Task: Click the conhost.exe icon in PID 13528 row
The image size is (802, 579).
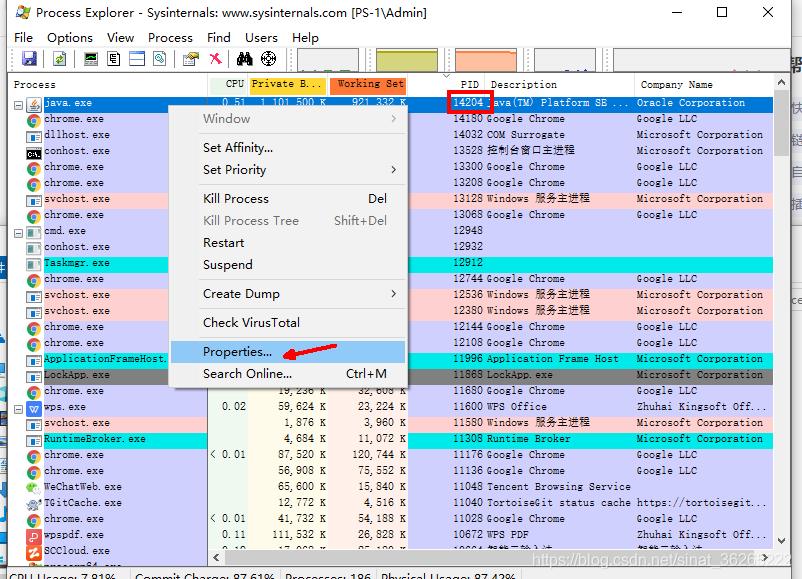Action: (34, 153)
